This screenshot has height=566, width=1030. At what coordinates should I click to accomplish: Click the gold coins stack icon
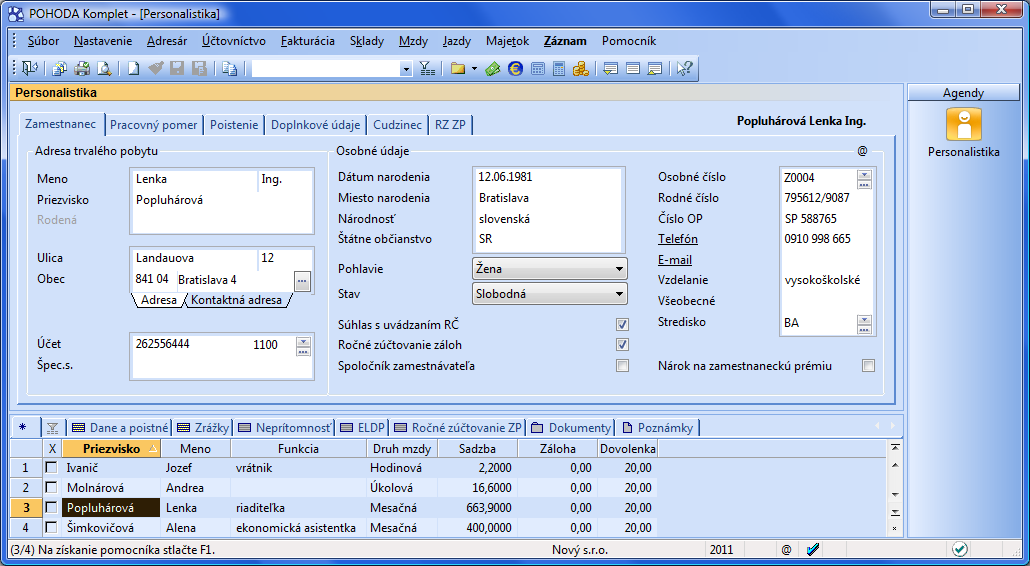(x=581, y=68)
